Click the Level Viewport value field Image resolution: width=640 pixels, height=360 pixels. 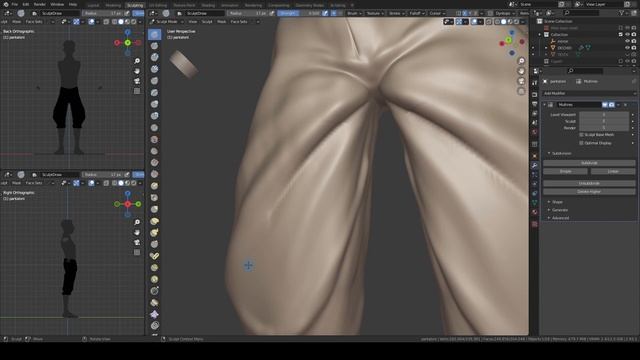click(604, 115)
